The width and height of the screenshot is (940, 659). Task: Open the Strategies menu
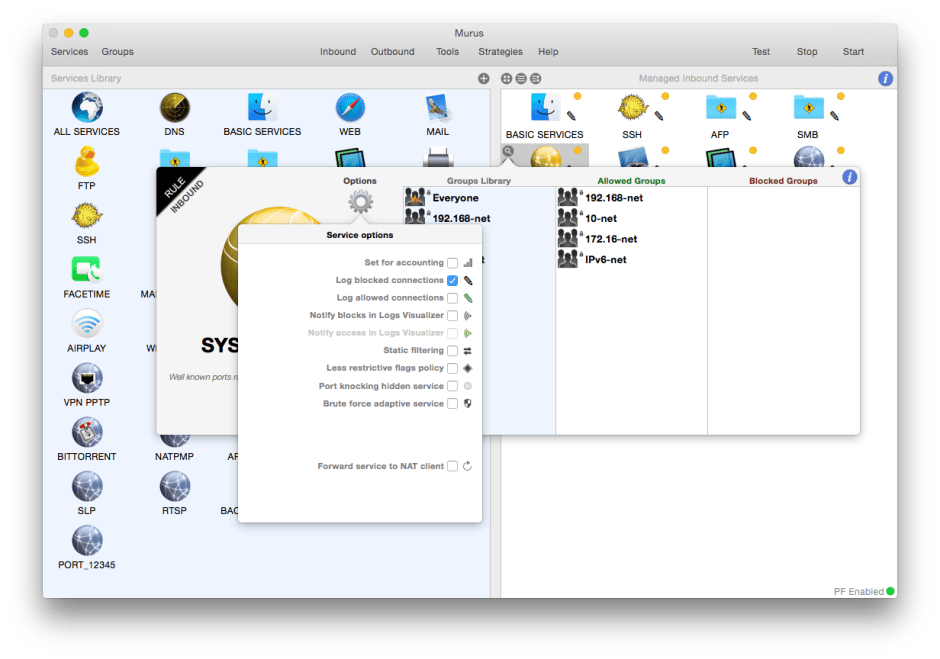point(500,51)
